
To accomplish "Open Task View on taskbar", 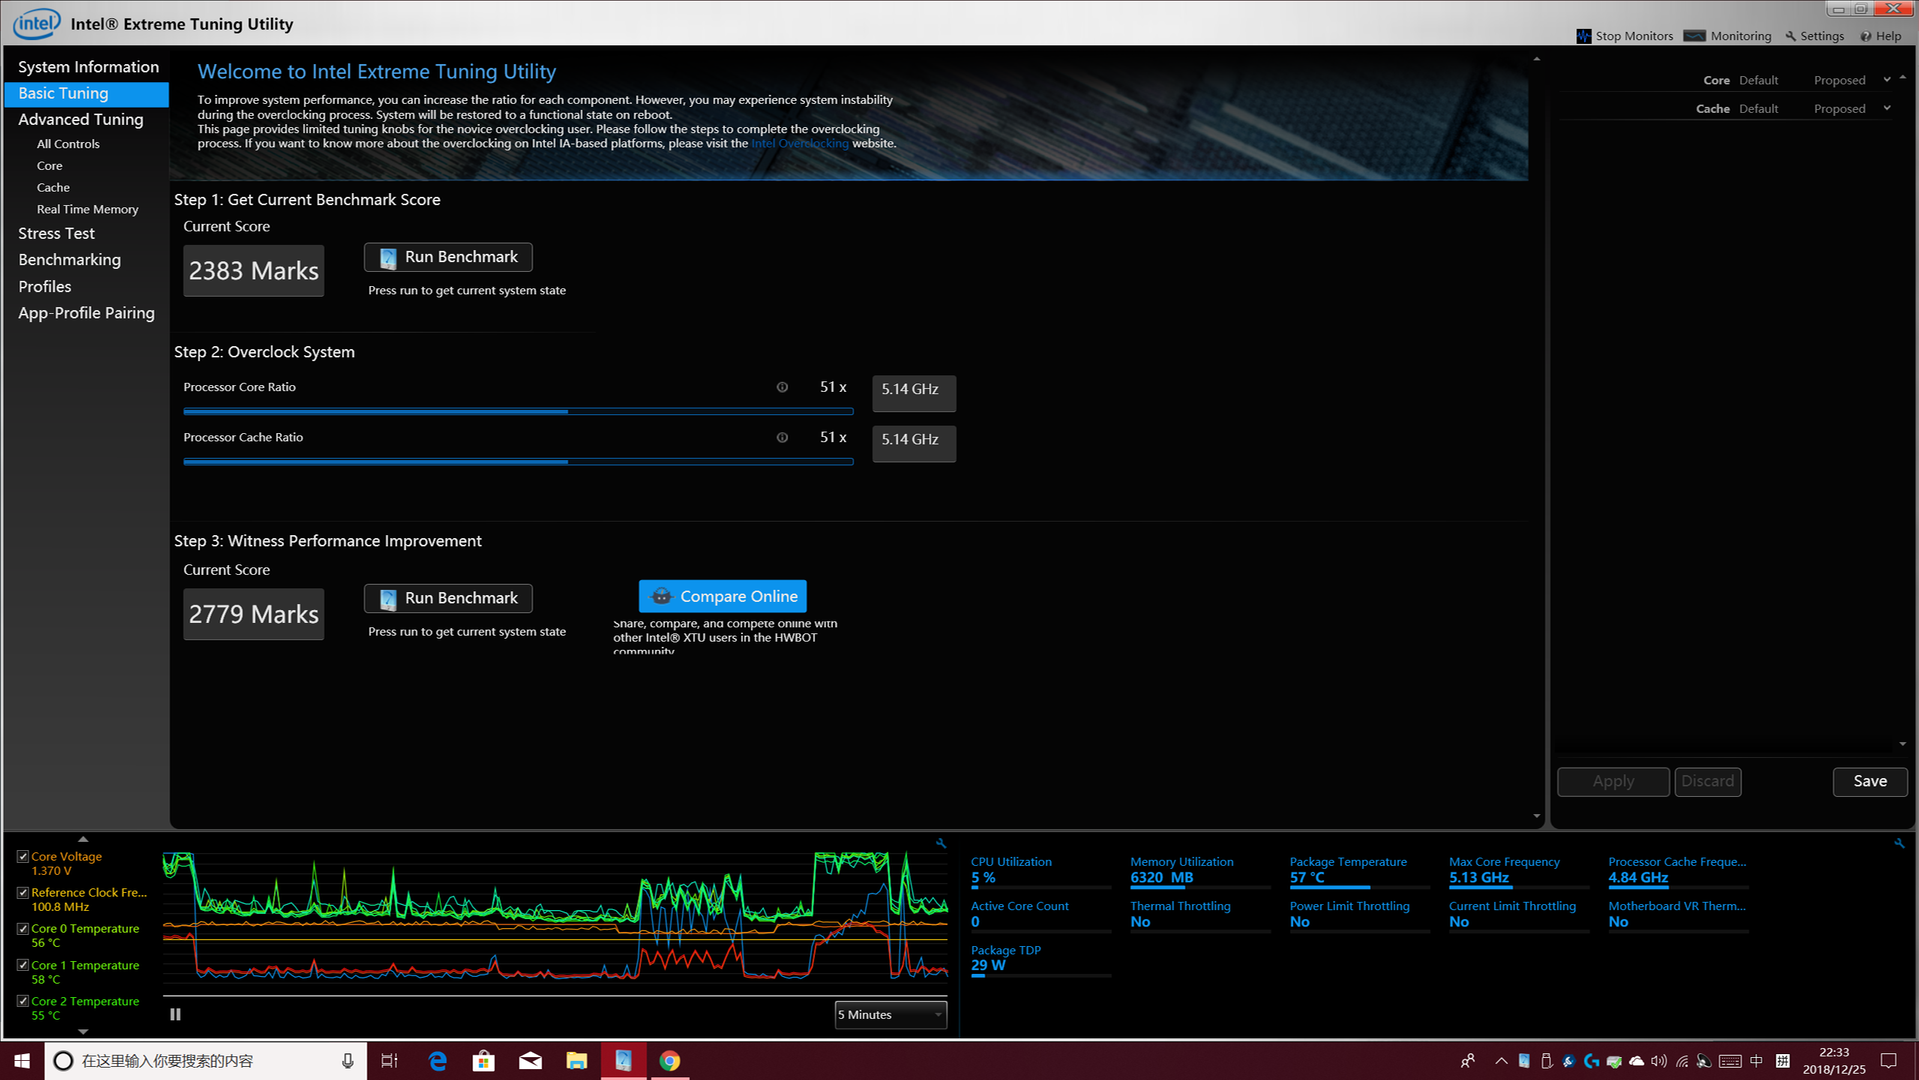I will click(x=389, y=1060).
